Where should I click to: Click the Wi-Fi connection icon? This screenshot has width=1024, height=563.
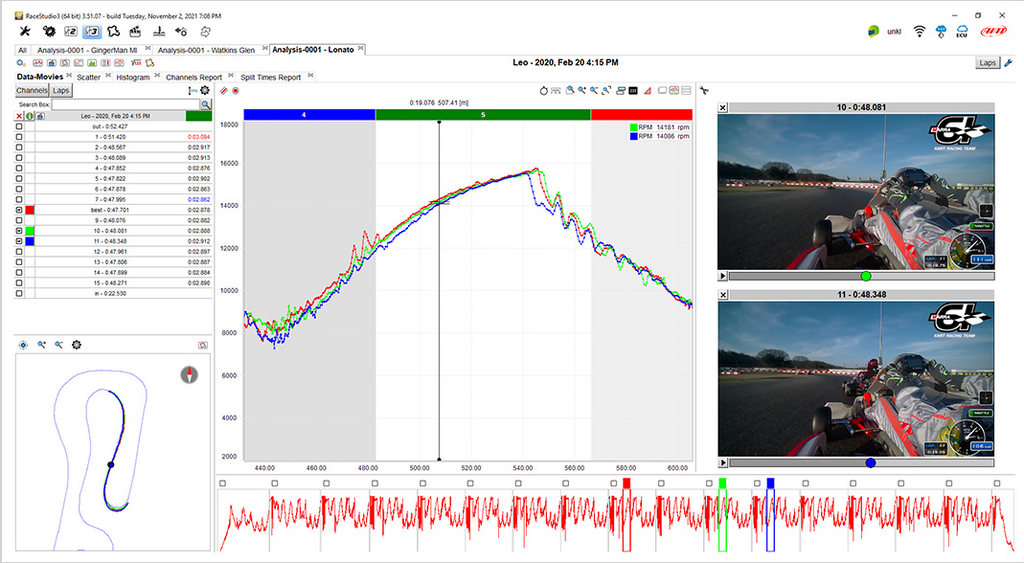919,31
